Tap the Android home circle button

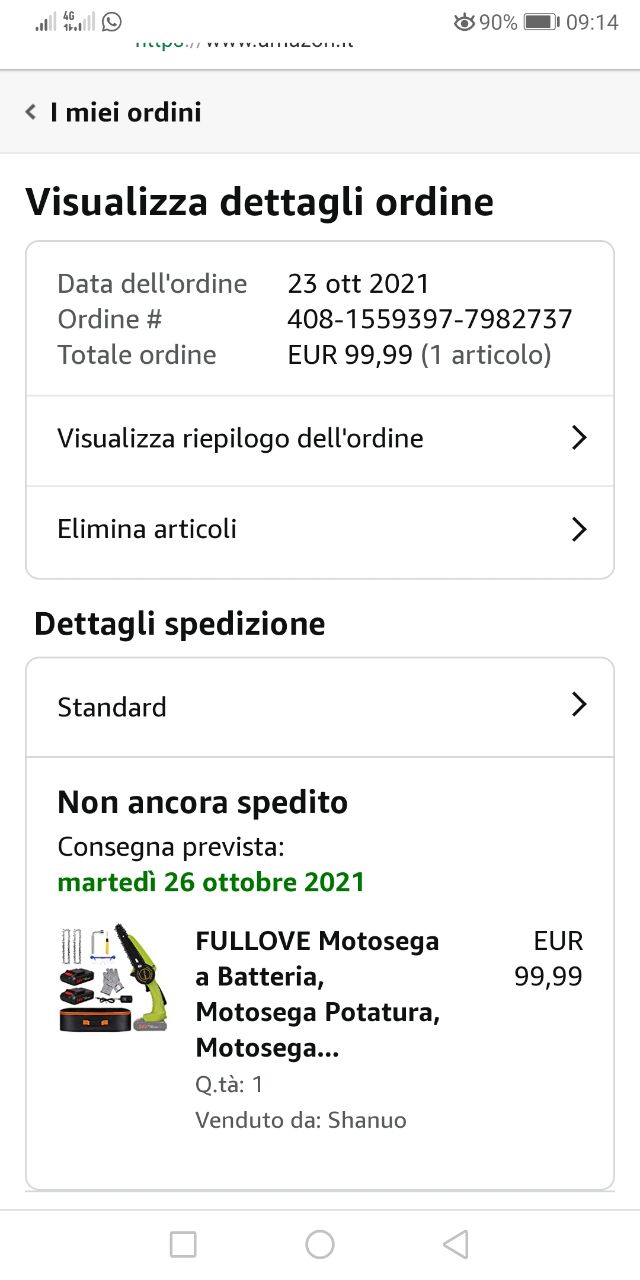coord(320,1244)
